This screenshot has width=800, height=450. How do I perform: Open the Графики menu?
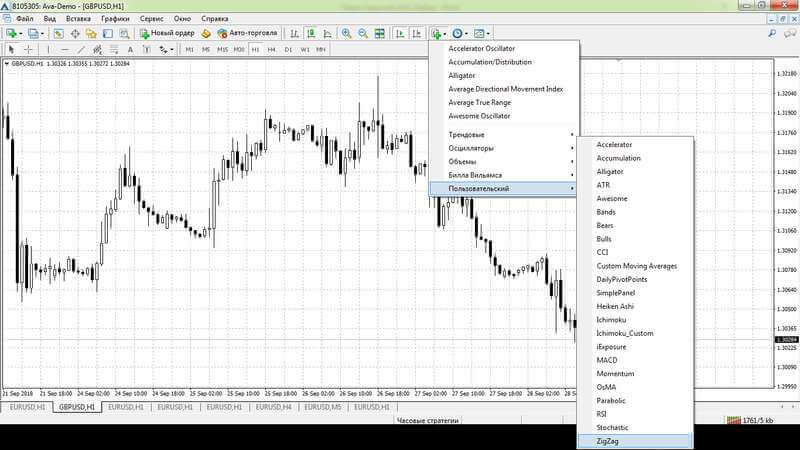coord(115,19)
